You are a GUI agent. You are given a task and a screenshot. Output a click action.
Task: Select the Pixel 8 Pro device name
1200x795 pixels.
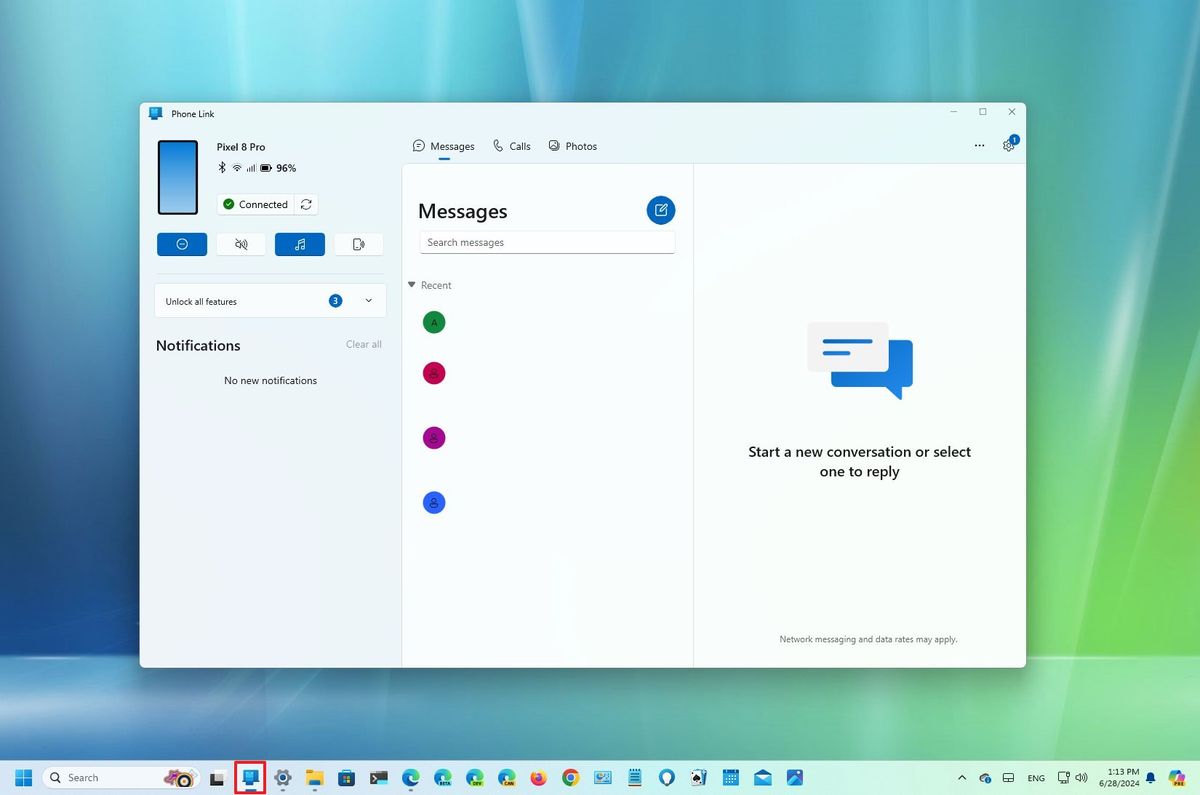coord(241,146)
